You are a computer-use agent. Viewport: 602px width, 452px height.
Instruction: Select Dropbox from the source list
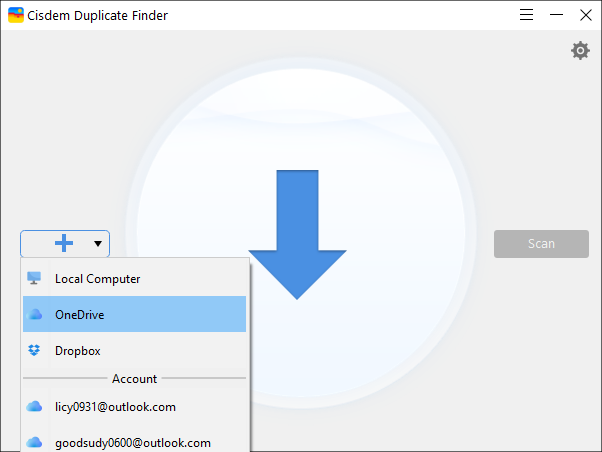click(134, 350)
